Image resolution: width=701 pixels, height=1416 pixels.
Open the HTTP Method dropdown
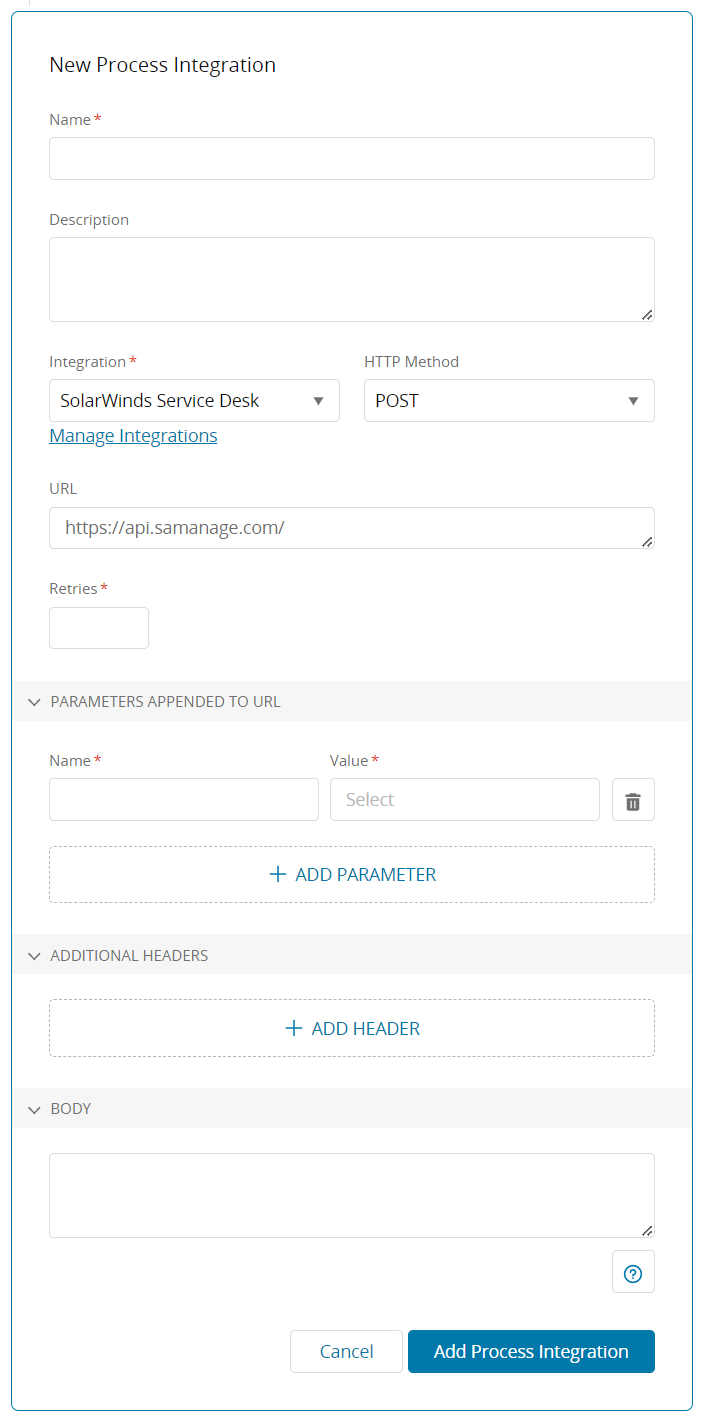508,401
